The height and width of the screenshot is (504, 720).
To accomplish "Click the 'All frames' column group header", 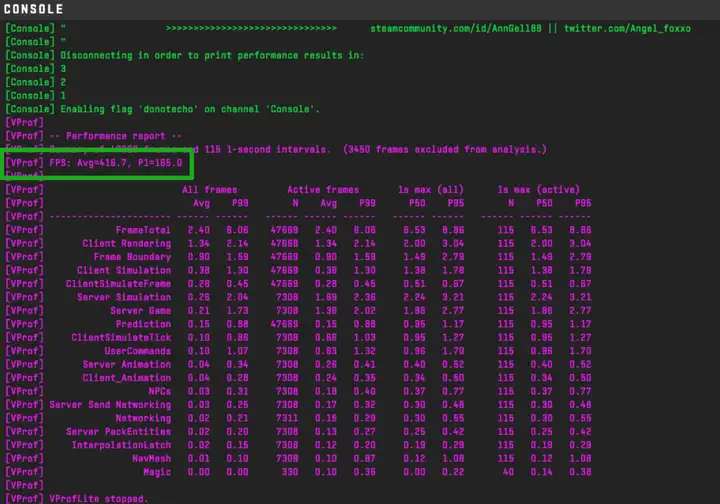I will 209,190.
